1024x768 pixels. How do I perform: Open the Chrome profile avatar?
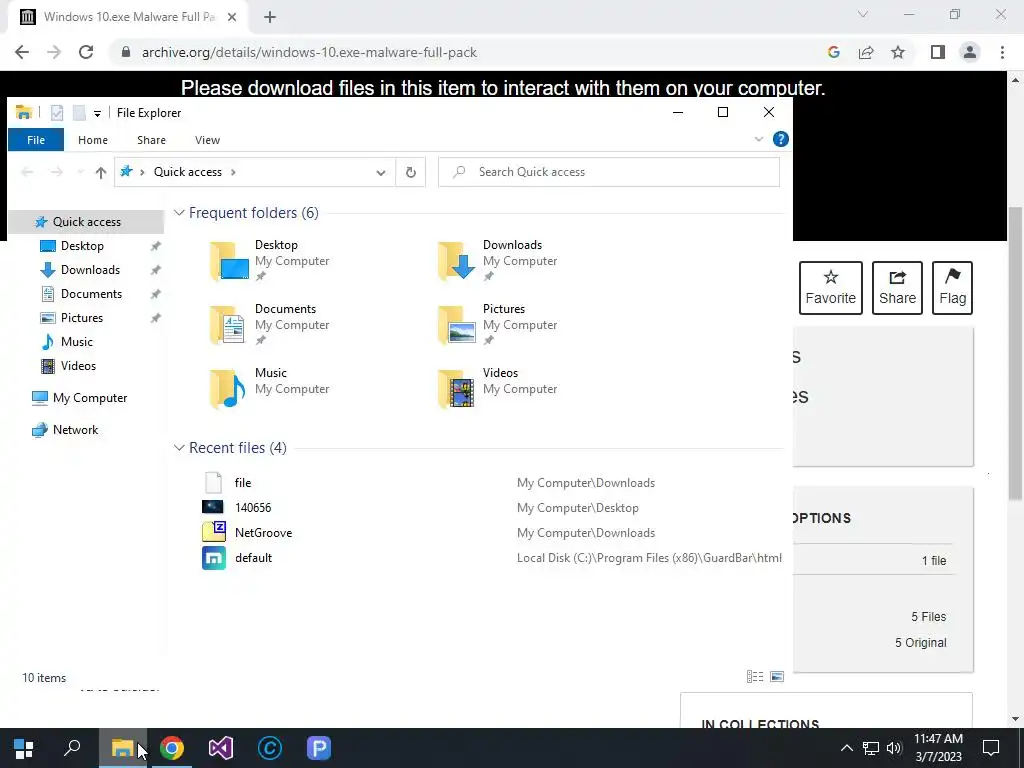(x=970, y=52)
